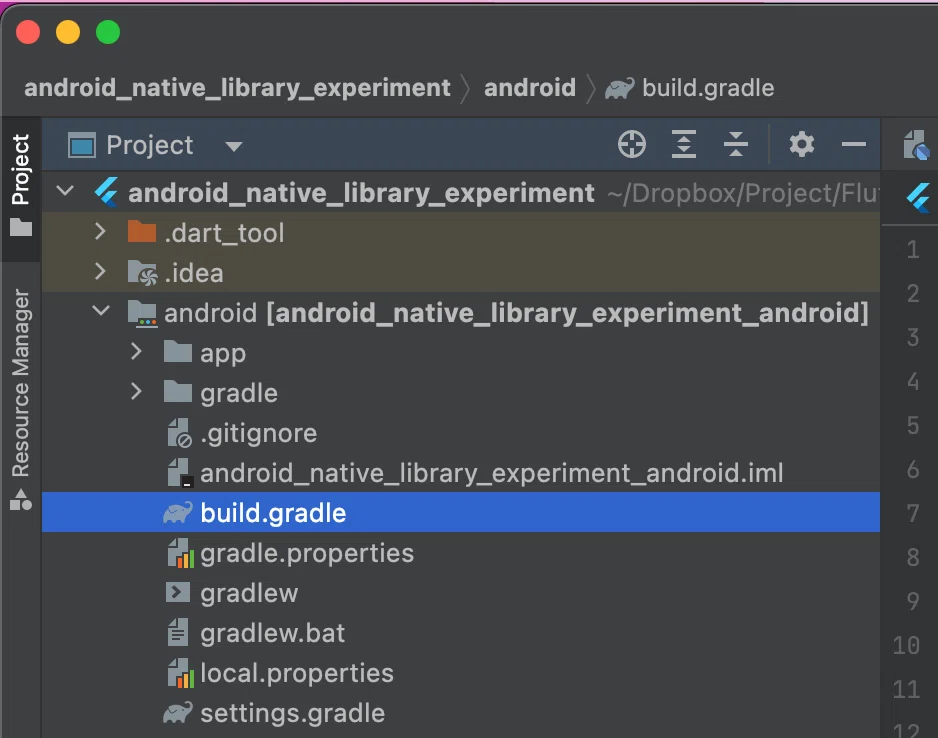This screenshot has height=738, width=938.
Task: Click line number 7 in editor gutter
Action: point(912,513)
